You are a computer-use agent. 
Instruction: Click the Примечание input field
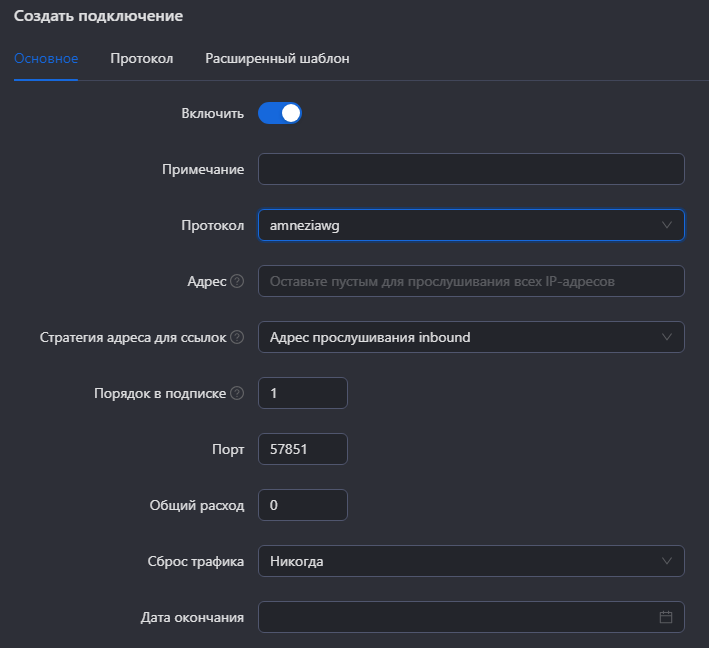(471, 169)
